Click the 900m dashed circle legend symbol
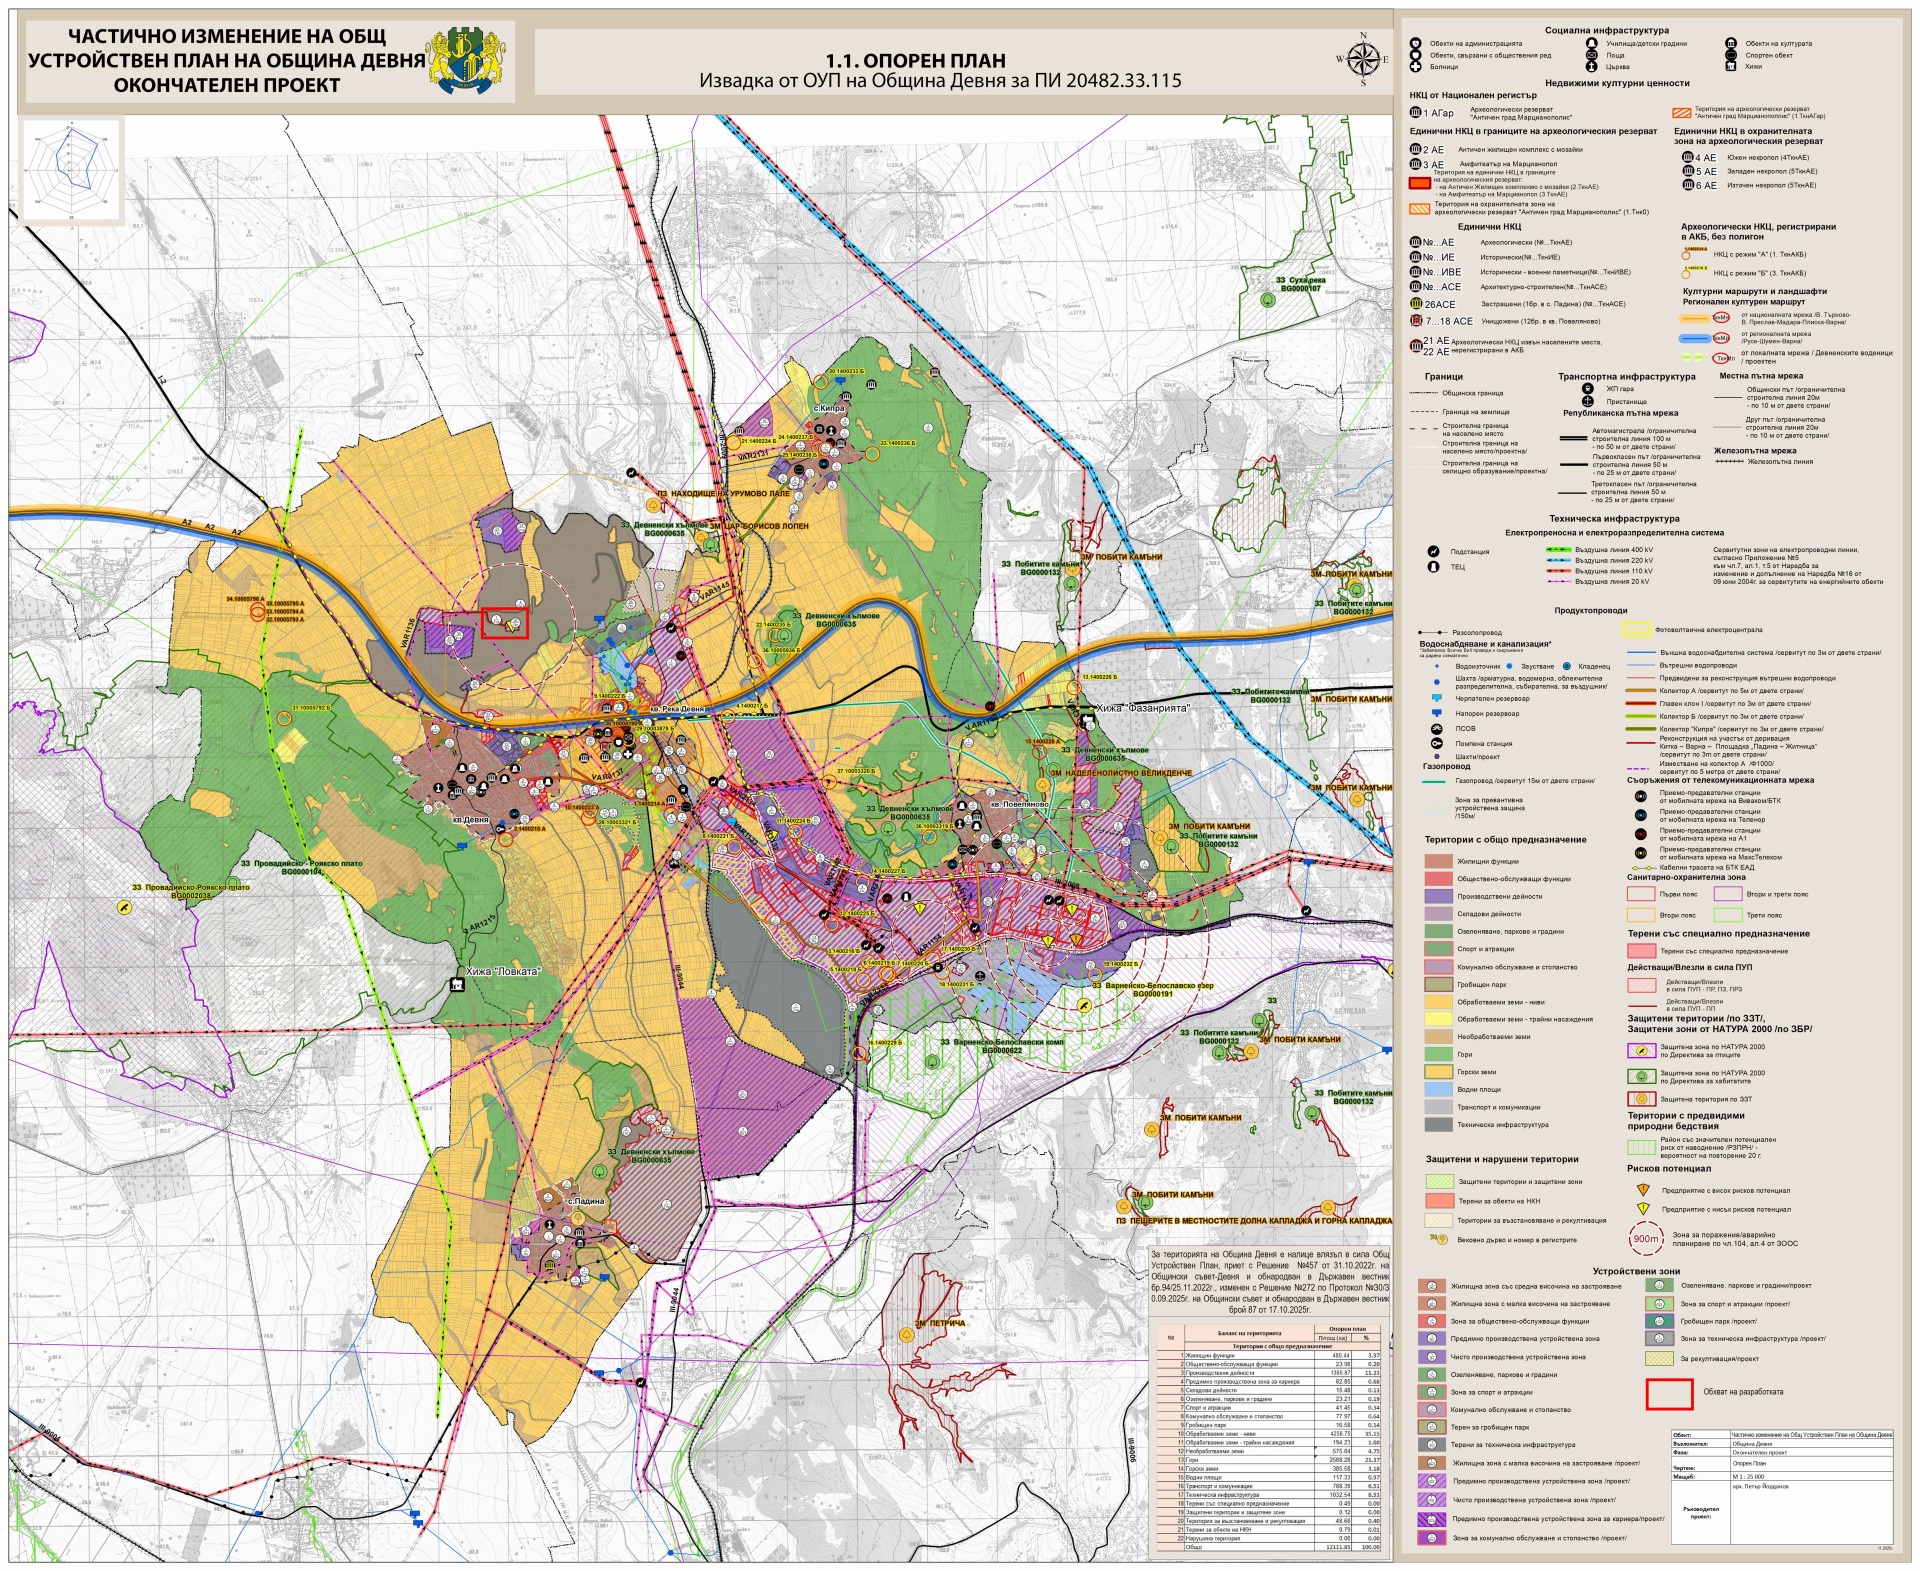The image size is (1920, 1571). (1646, 1239)
